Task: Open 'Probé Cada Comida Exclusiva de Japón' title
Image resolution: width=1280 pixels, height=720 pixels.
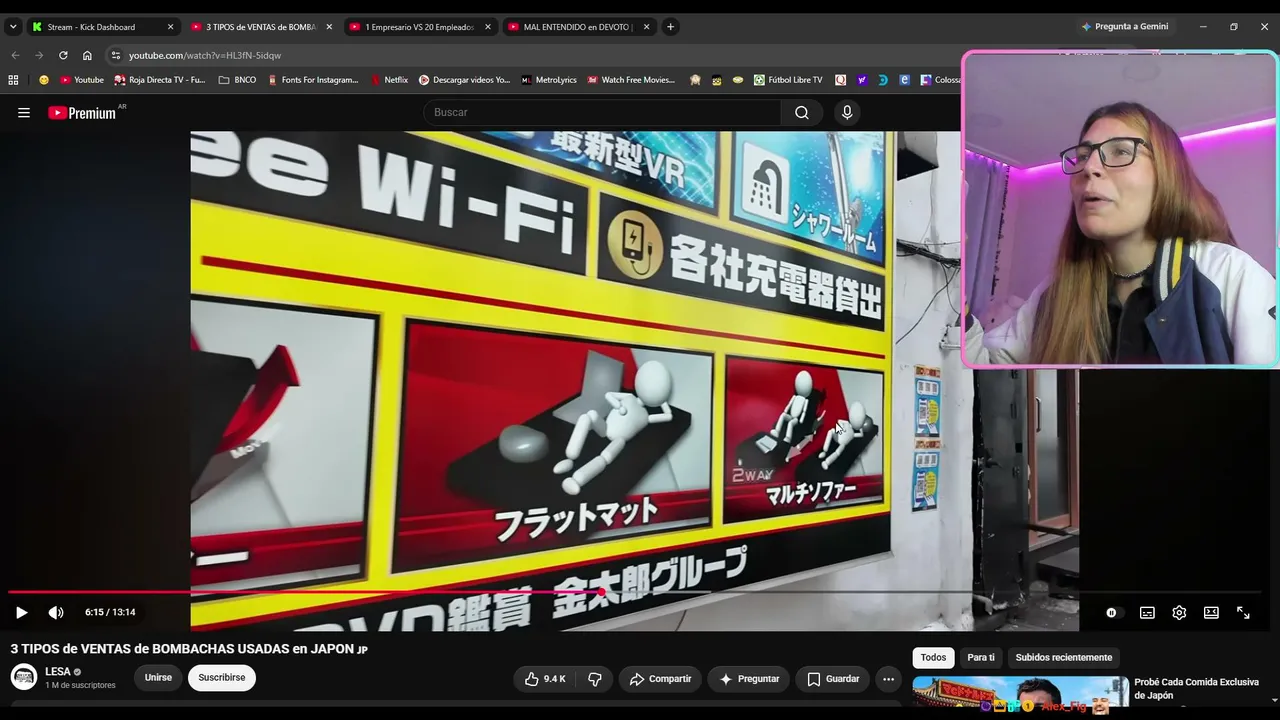Action: tap(1196, 689)
